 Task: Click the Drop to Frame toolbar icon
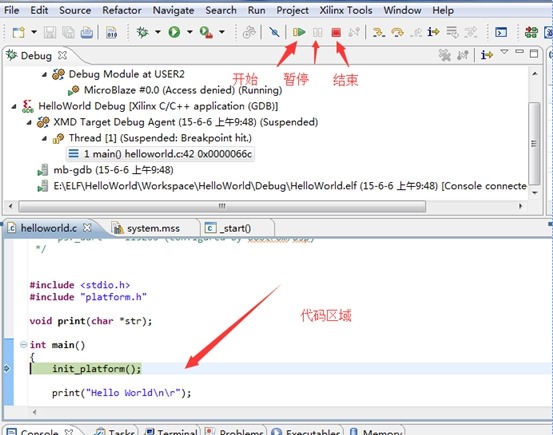pos(452,32)
